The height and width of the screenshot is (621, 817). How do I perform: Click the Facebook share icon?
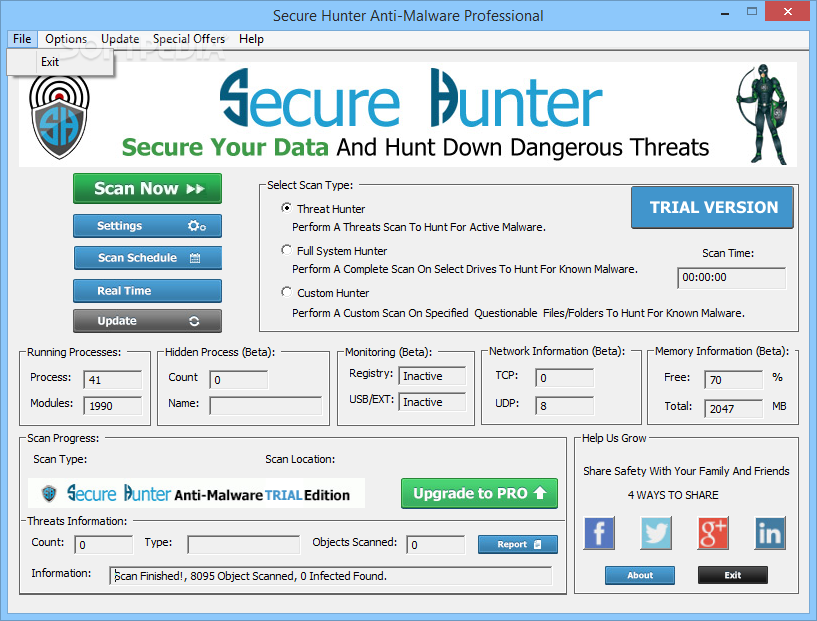599,533
